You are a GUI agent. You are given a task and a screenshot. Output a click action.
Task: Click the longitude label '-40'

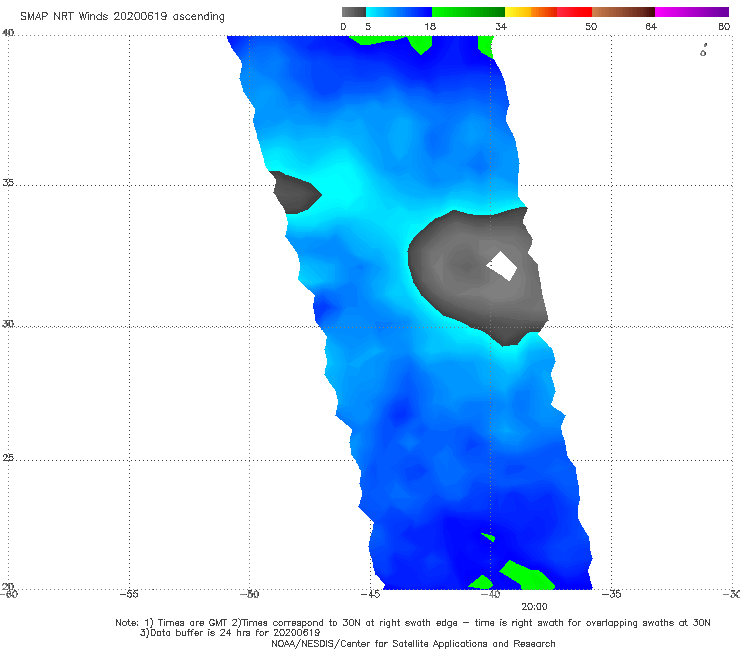(490, 594)
